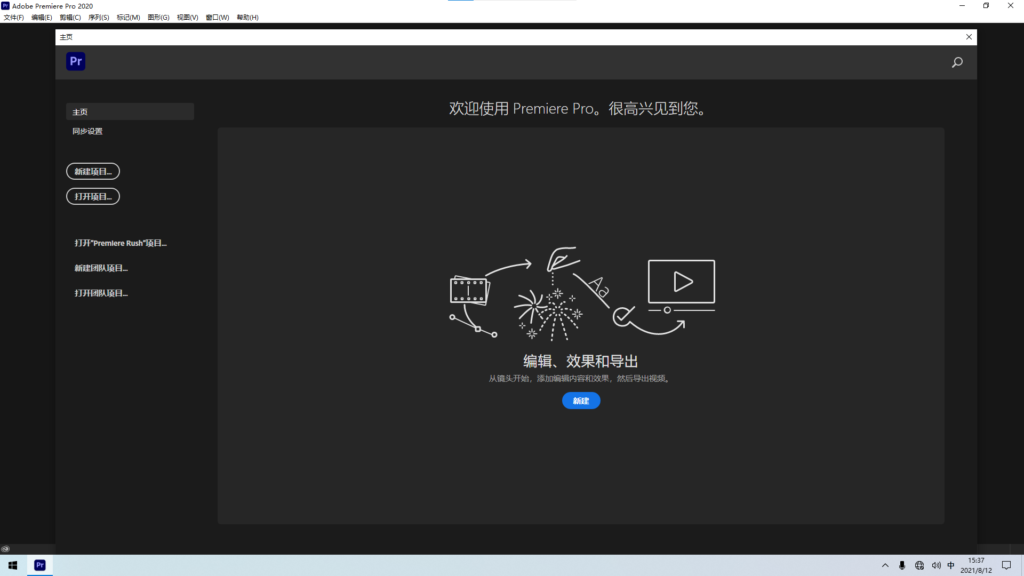Open the 图形(G) menu

[x=158, y=18]
